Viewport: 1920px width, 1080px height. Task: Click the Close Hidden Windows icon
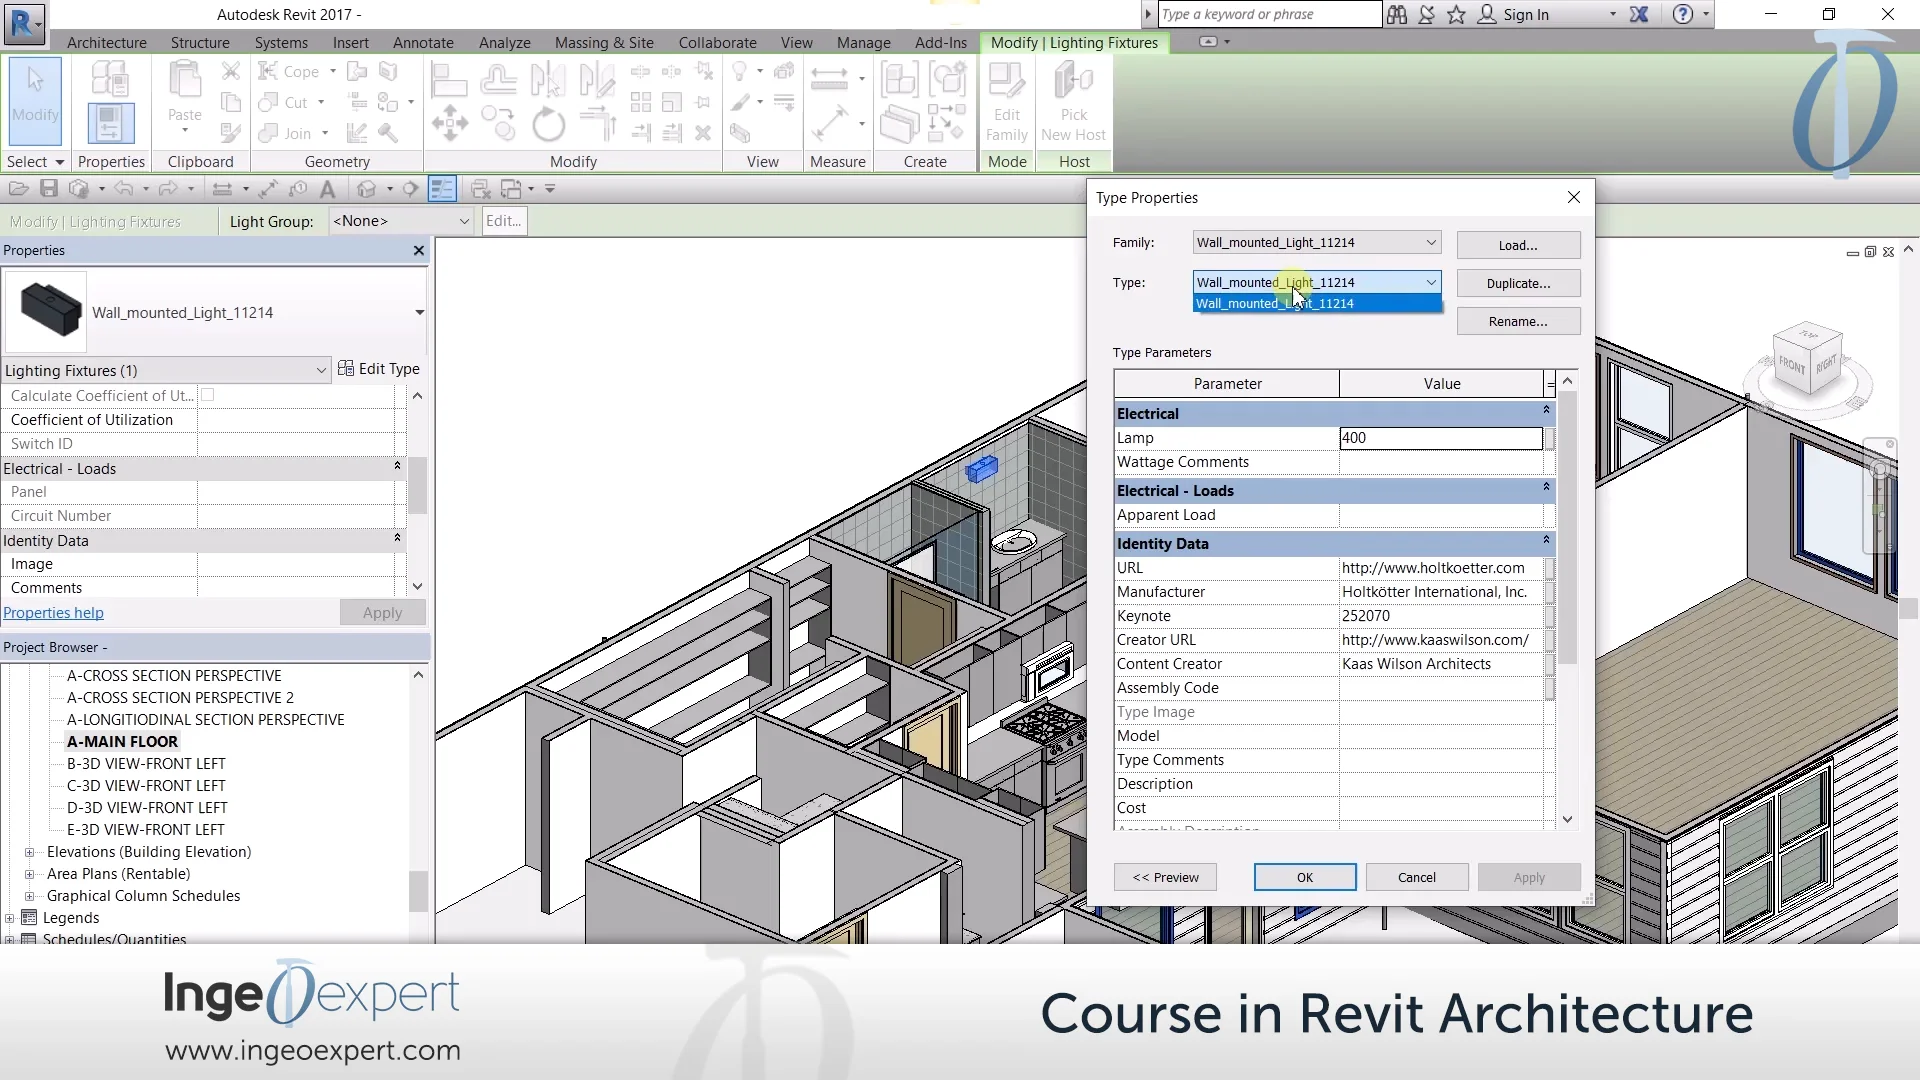click(480, 189)
